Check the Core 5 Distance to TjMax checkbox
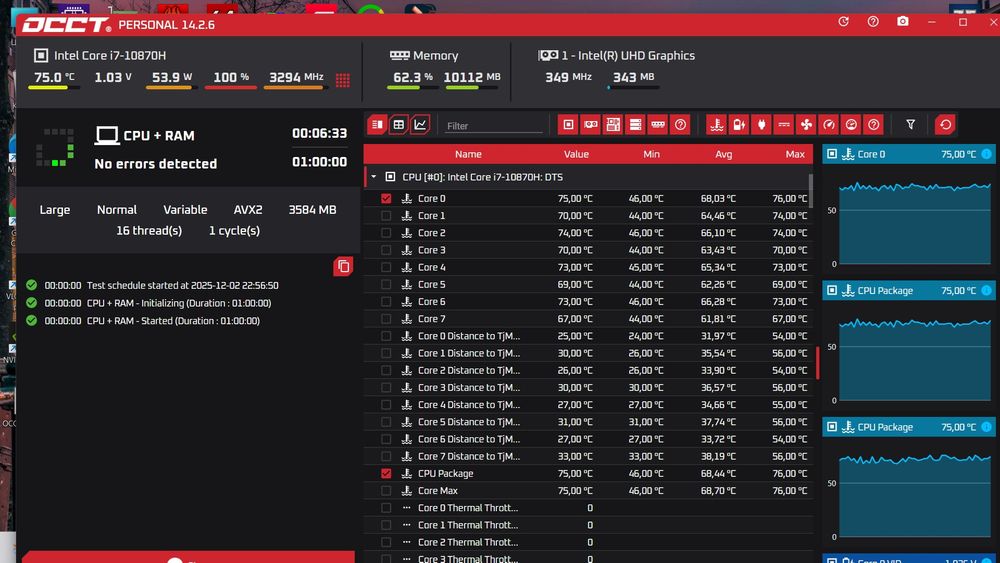The image size is (1000, 563). [386, 422]
